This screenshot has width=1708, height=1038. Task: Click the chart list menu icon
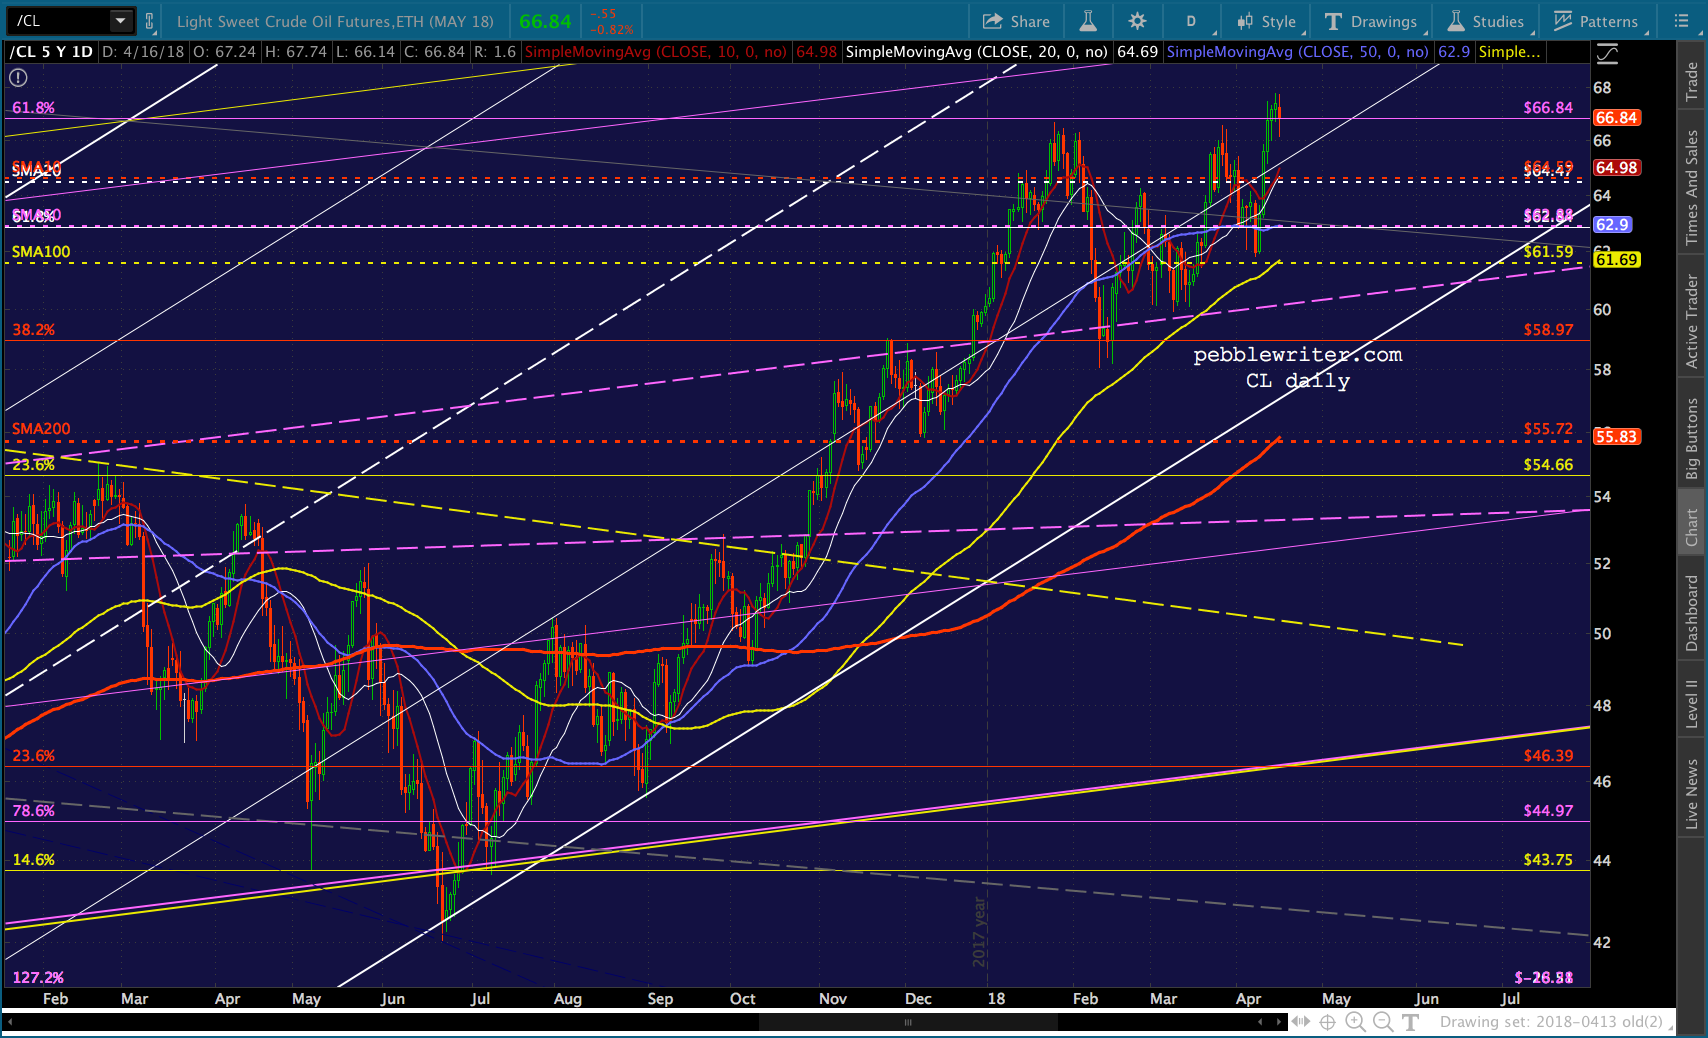pyautogui.click(x=1680, y=21)
